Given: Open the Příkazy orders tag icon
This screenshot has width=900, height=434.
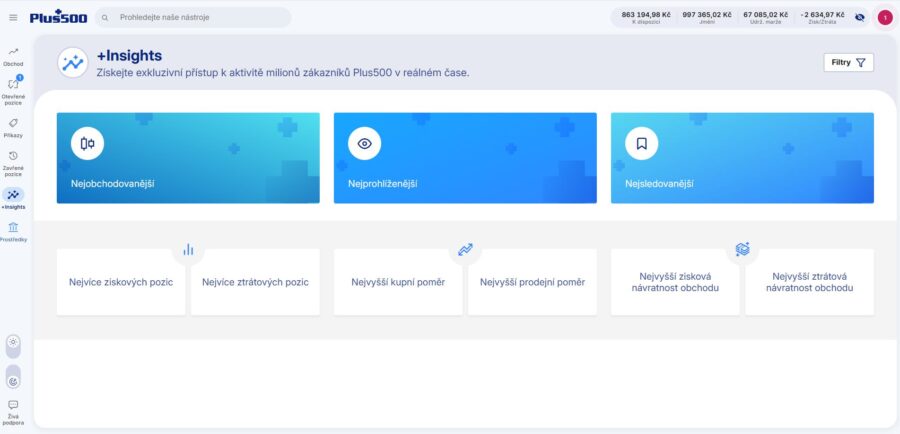Looking at the screenshot, I should coord(13,123).
